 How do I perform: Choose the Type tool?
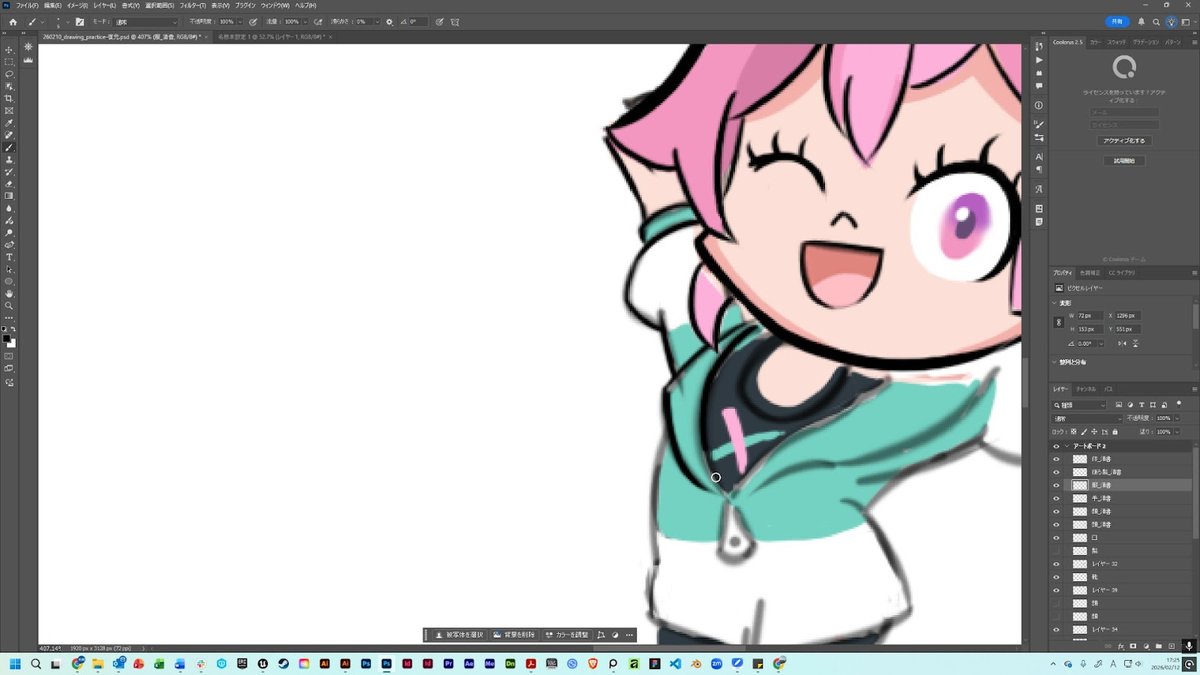[9, 257]
